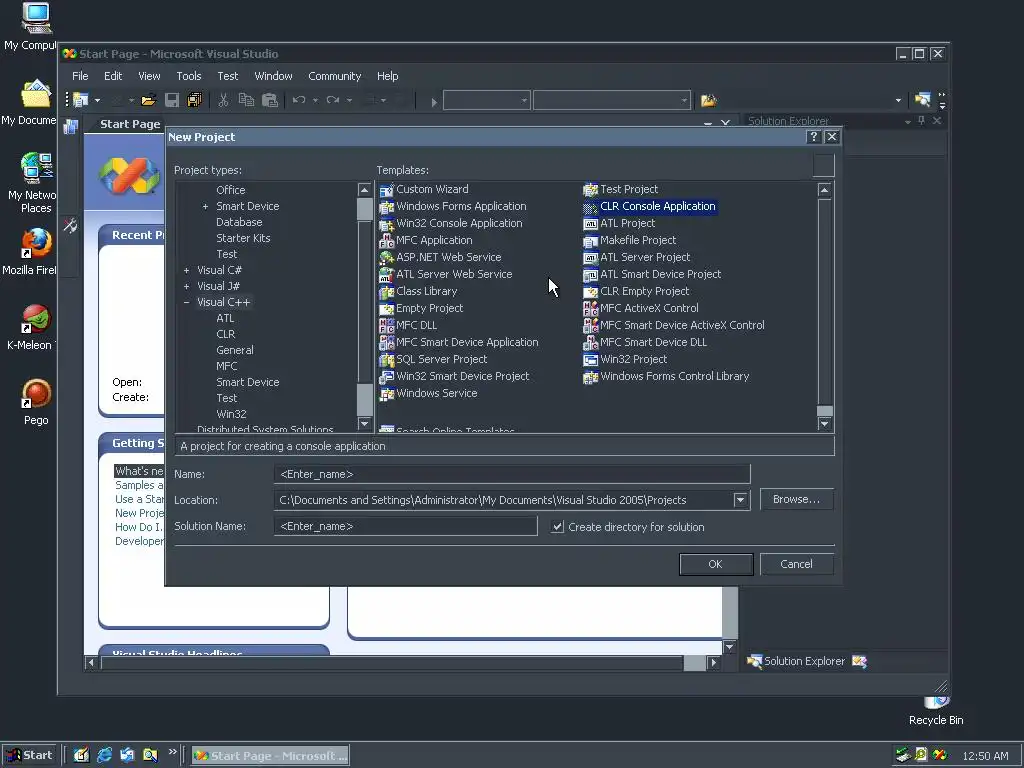Image resolution: width=1024 pixels, height=768 pixels.
Task: Click the New Project toolbar icon
Action: click(81, 100)
